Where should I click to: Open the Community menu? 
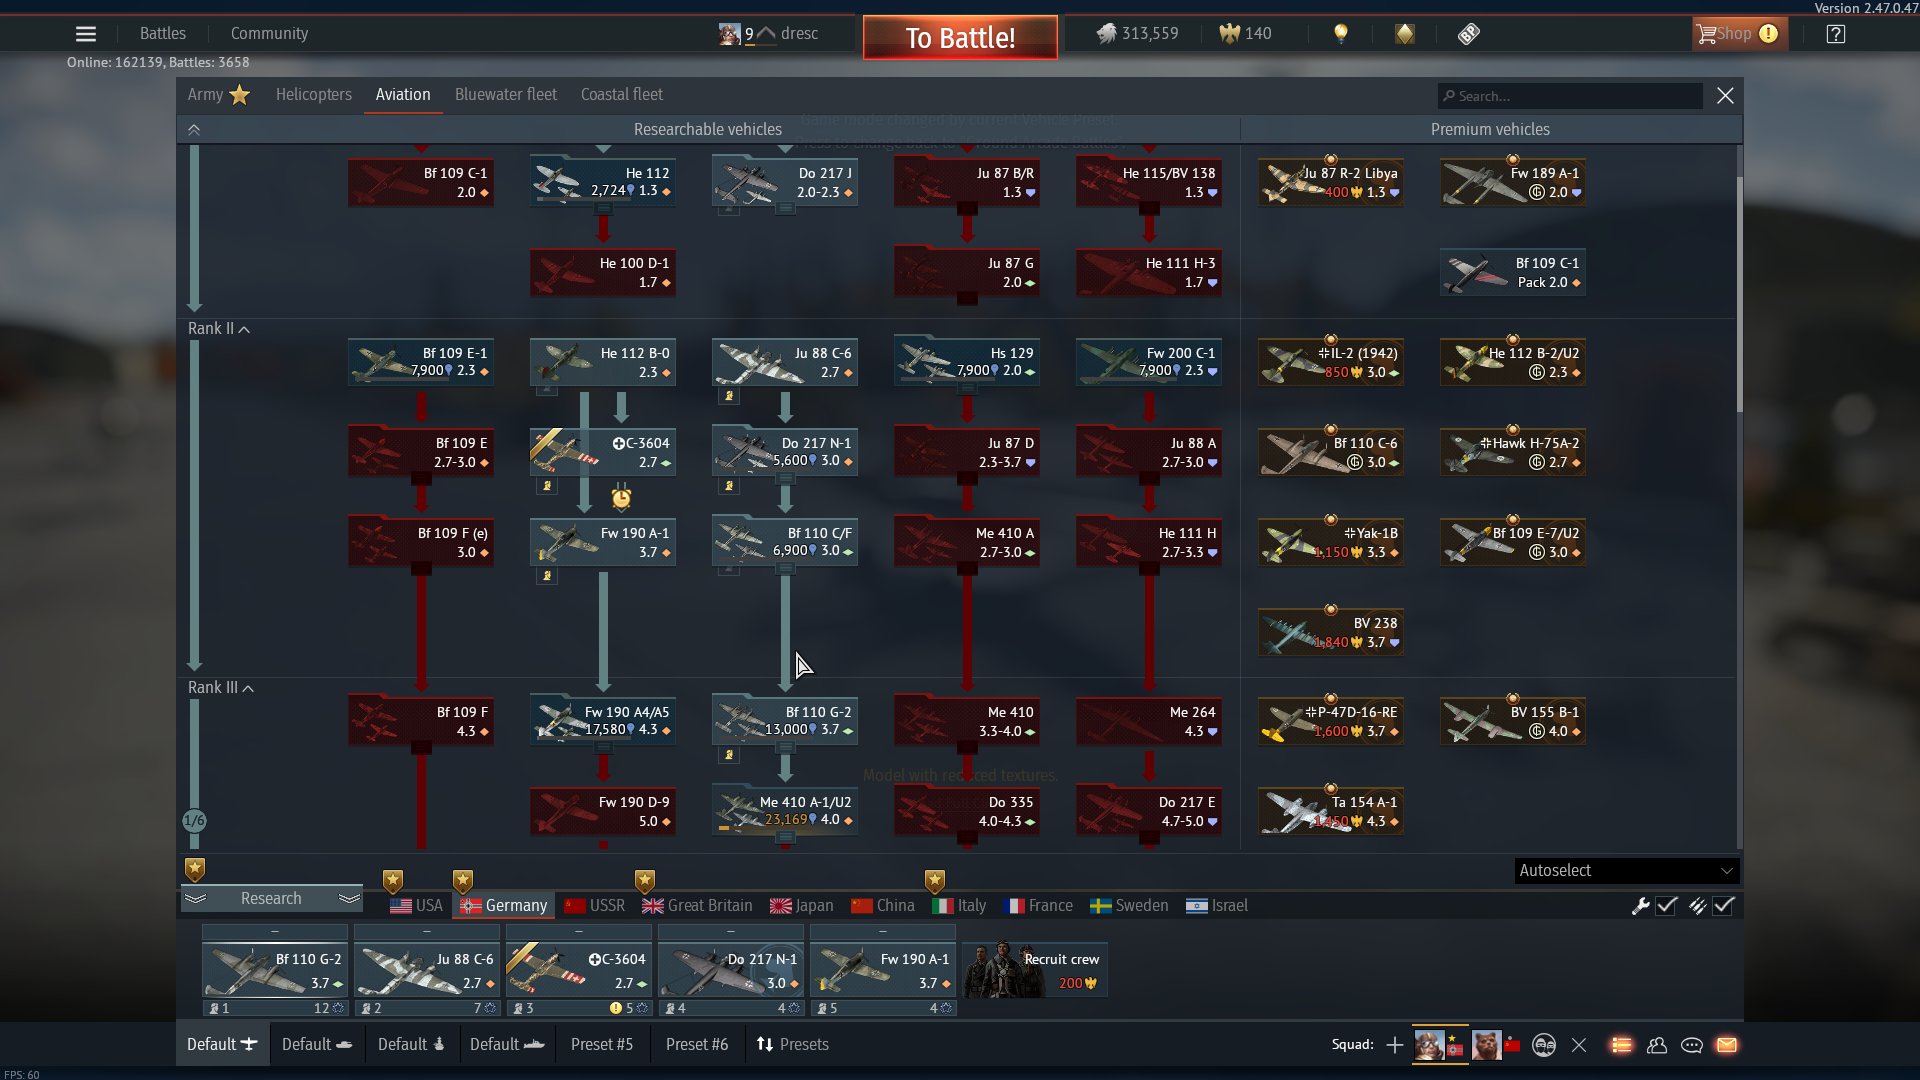coord(269,34)
